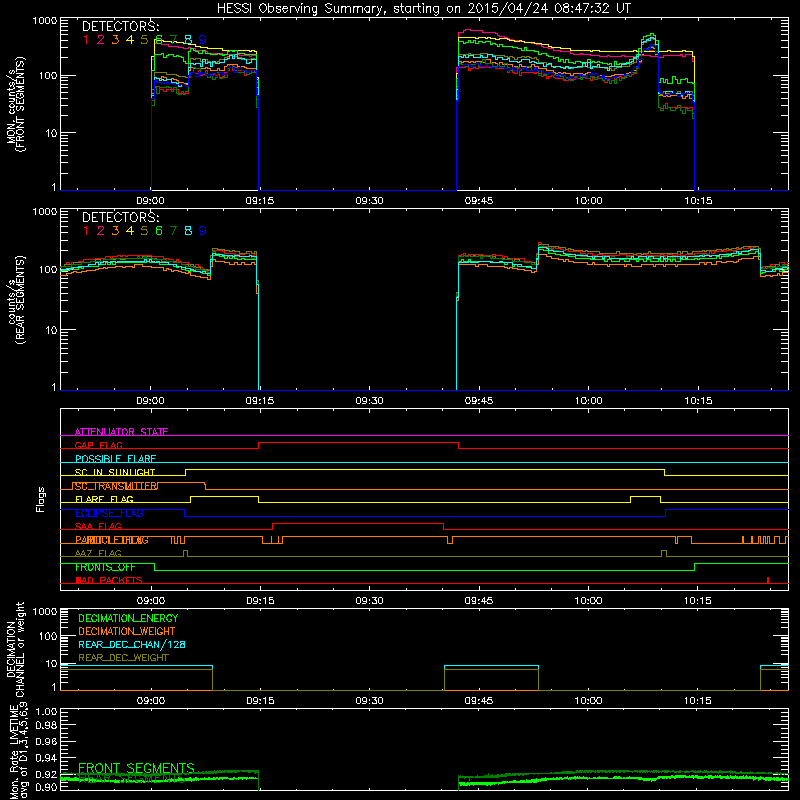The image size is (800, 800).
Task: Select red detector 1 in front segments legend
Action: 86,40
